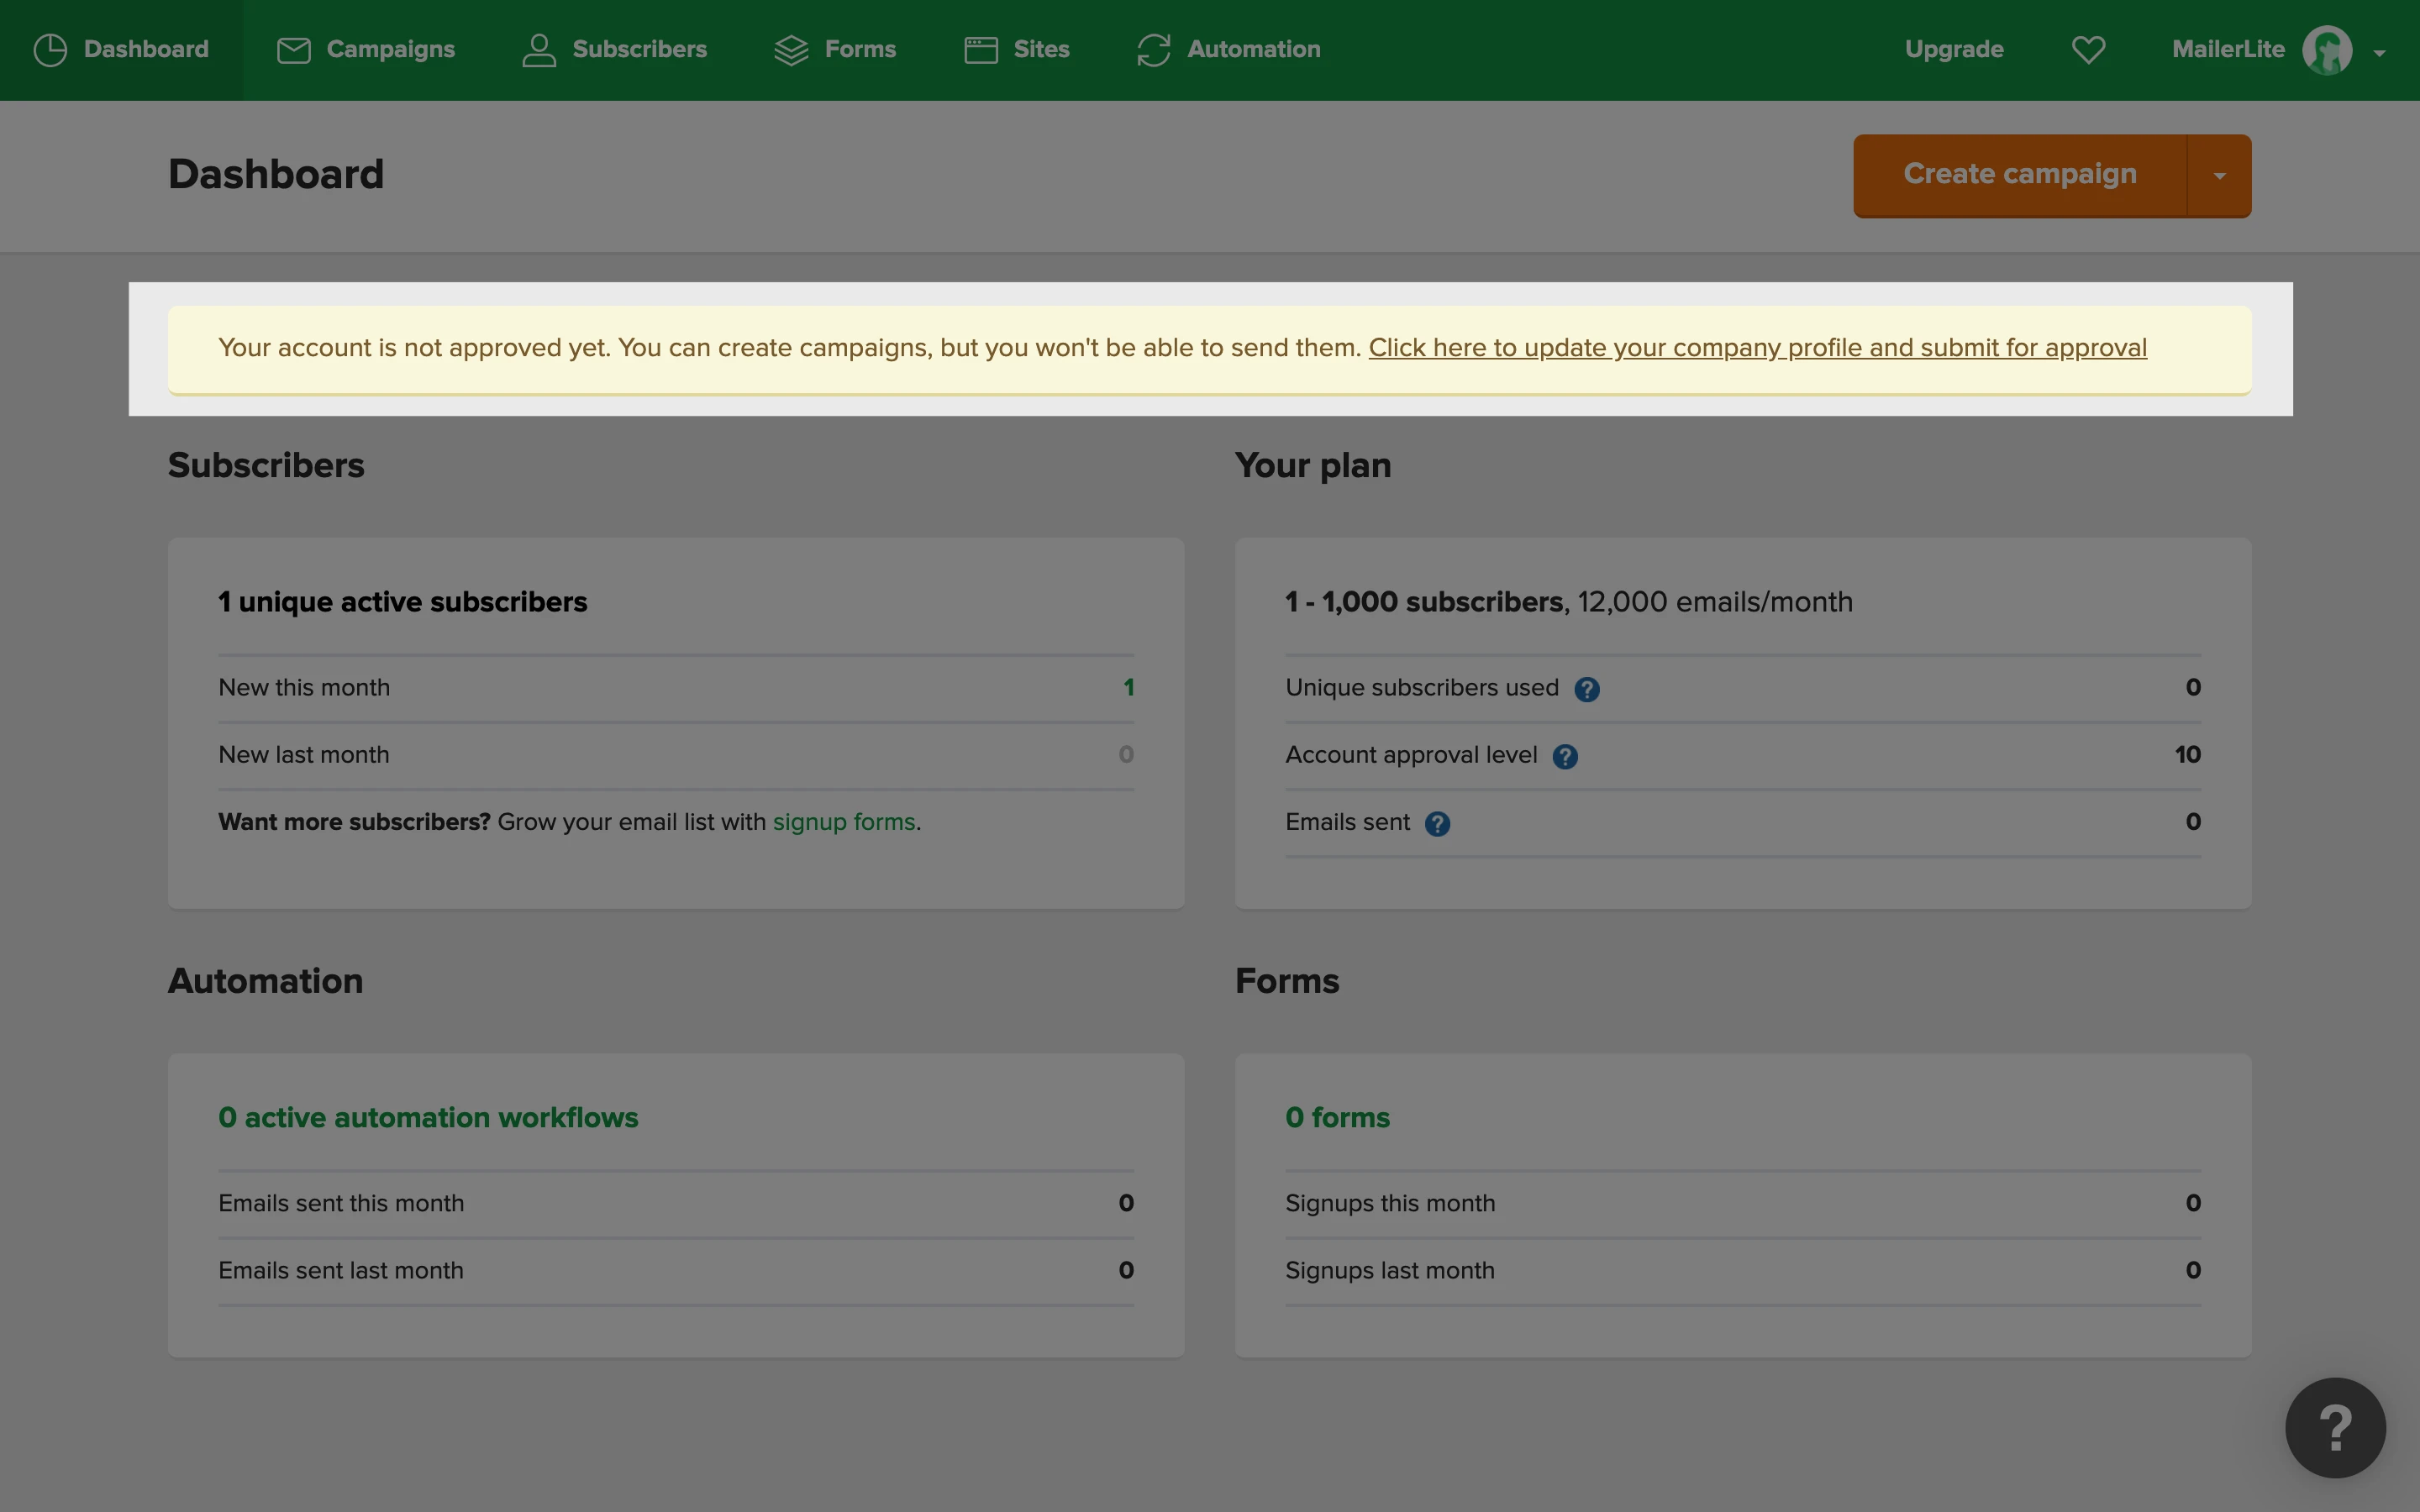Image resolution: width=2420 pixels, height=1512 pixels.
Task: Open the Subscribers menu item
Action: (x=638, y=49)
